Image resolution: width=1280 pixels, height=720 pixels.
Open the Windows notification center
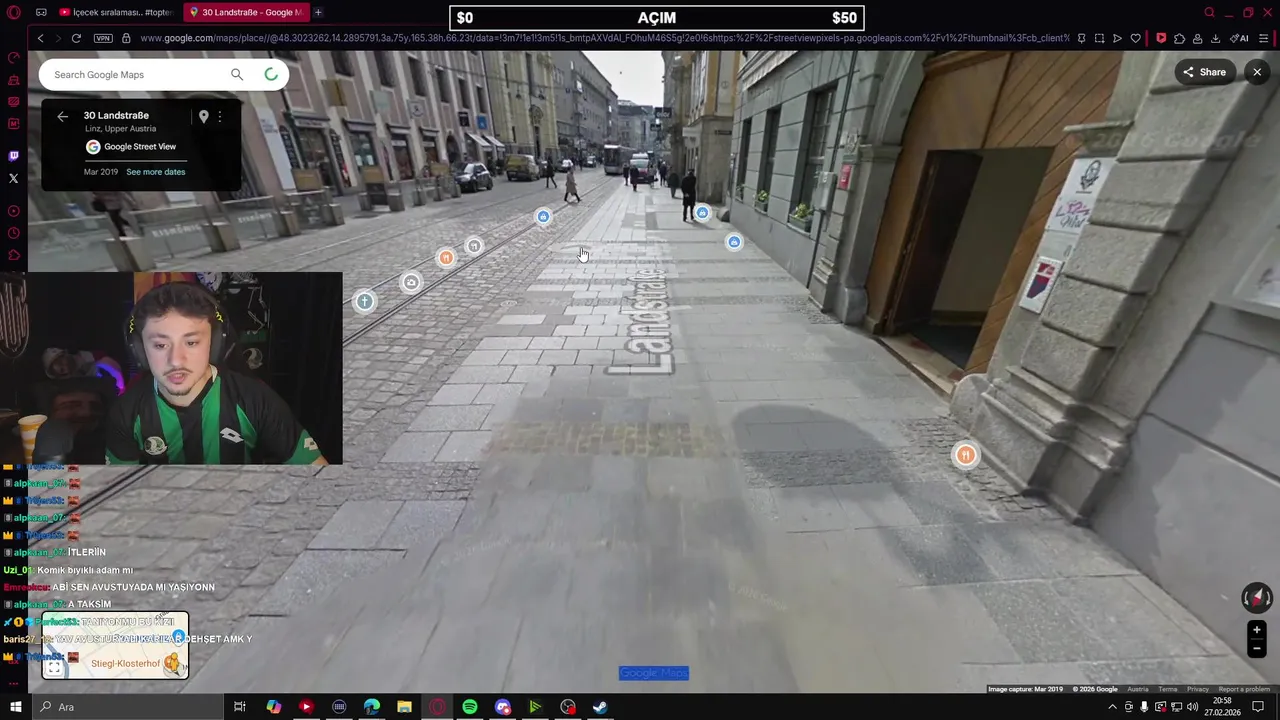click(1258, 707)
